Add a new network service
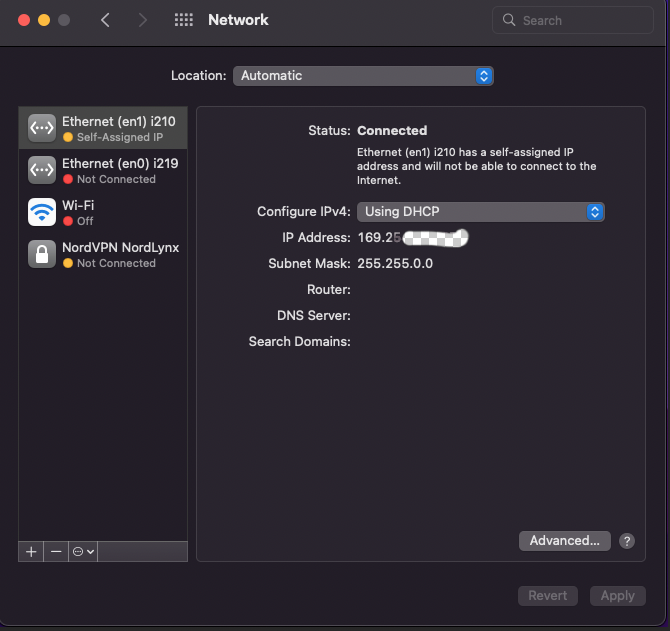670x631 pixels. coord(31,552)
